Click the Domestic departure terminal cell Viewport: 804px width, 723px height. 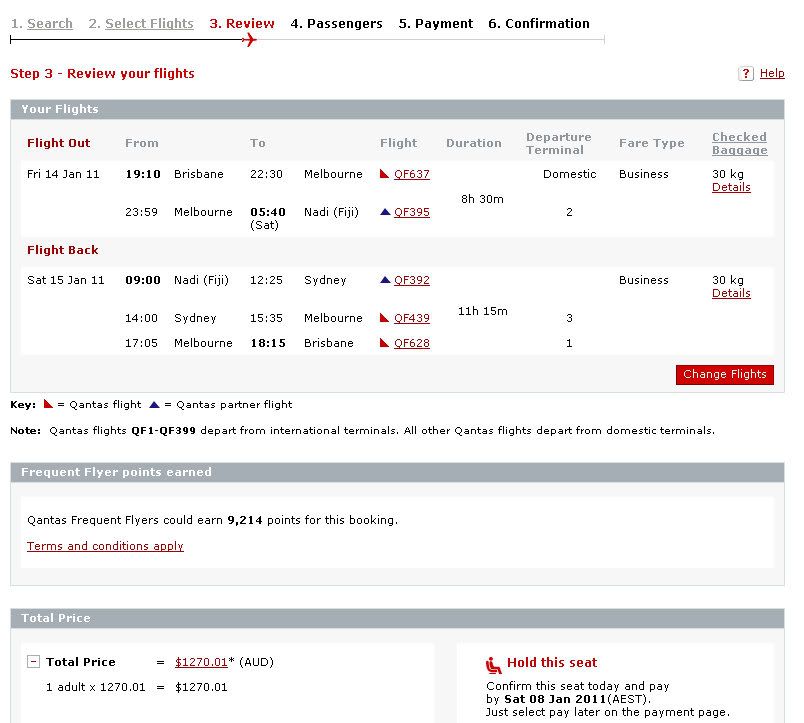coord(569,174)
